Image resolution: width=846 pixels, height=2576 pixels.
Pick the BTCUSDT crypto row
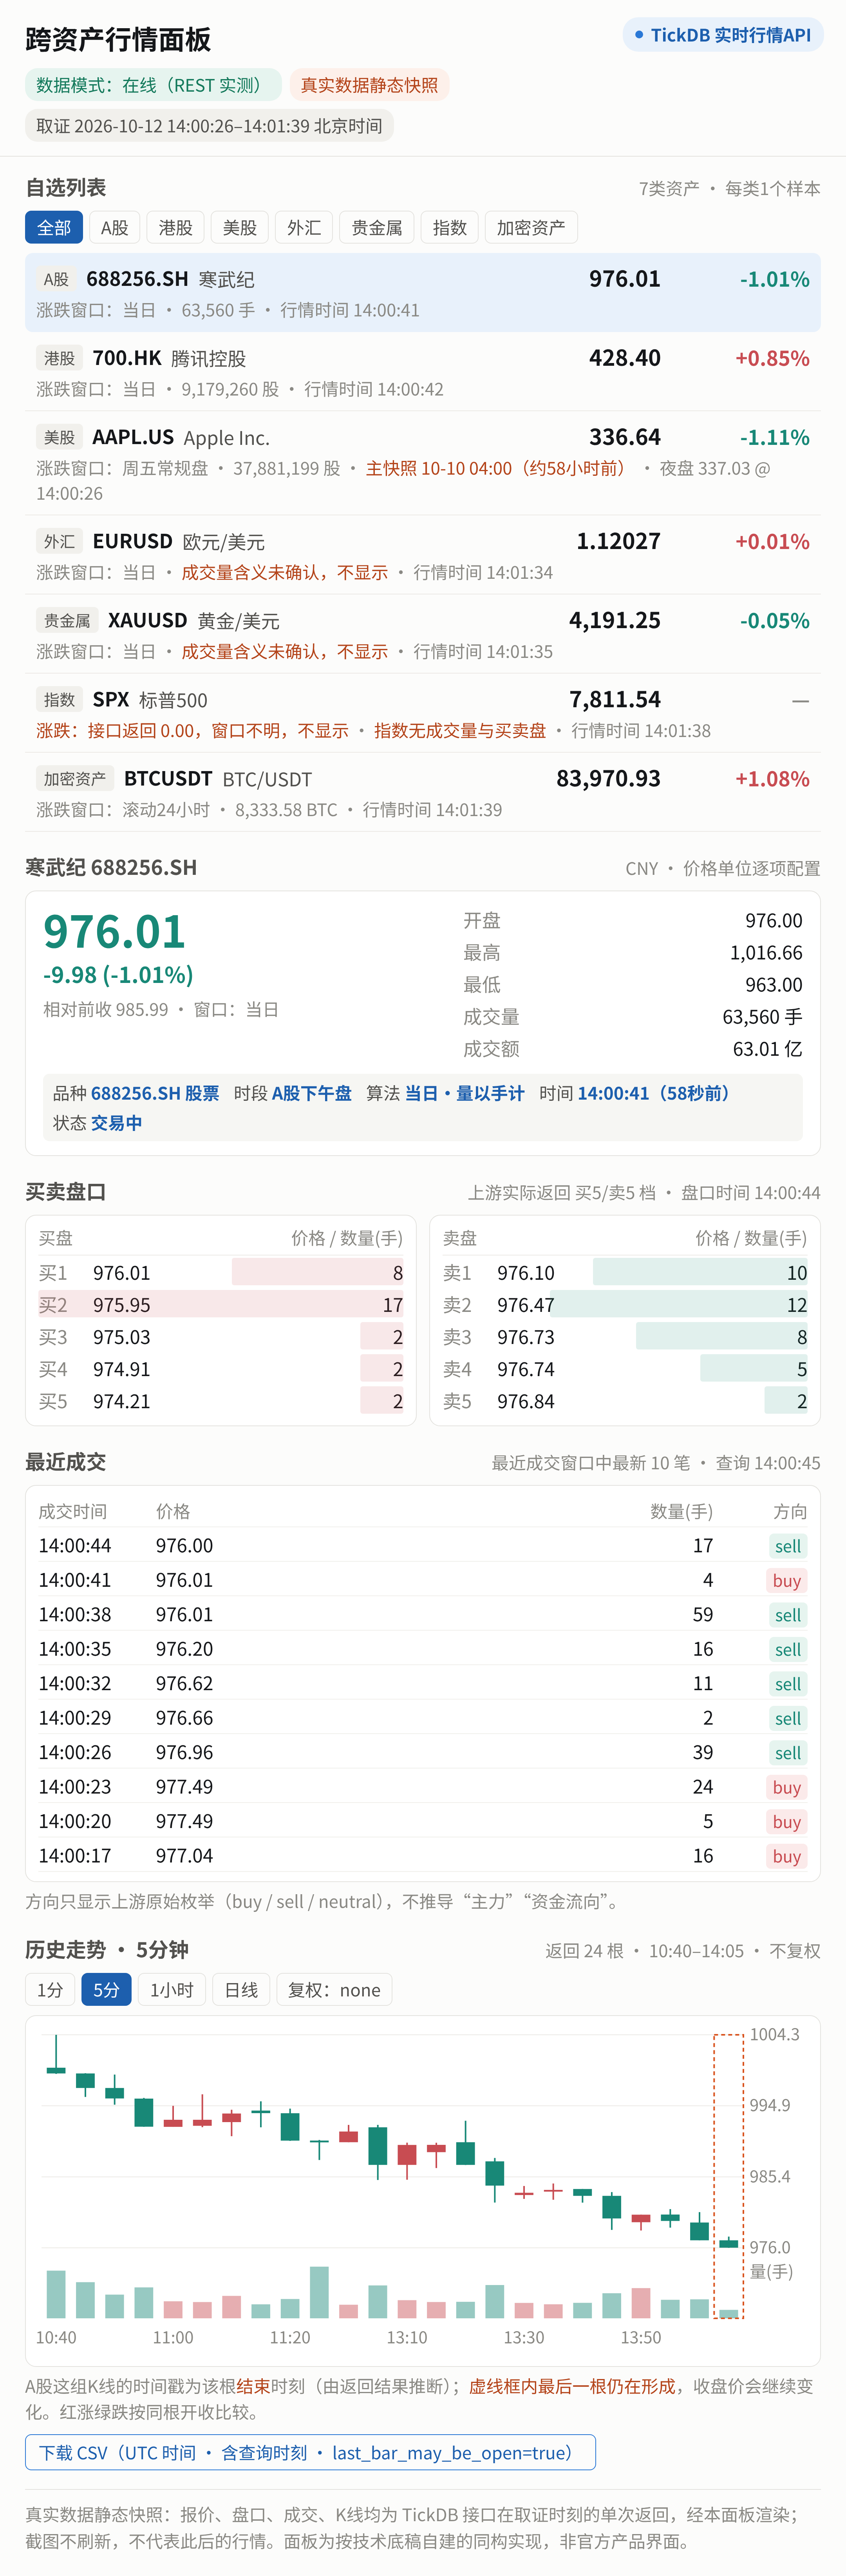point(423,792)
